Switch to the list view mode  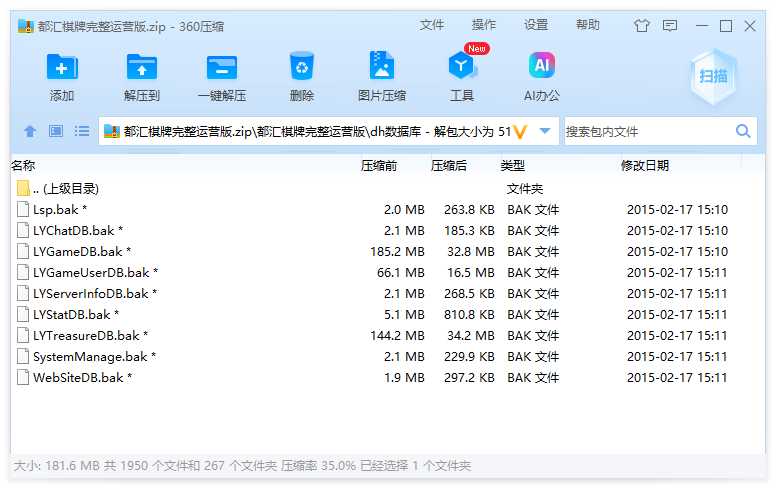pyautogui.click(x=82, y=131)
